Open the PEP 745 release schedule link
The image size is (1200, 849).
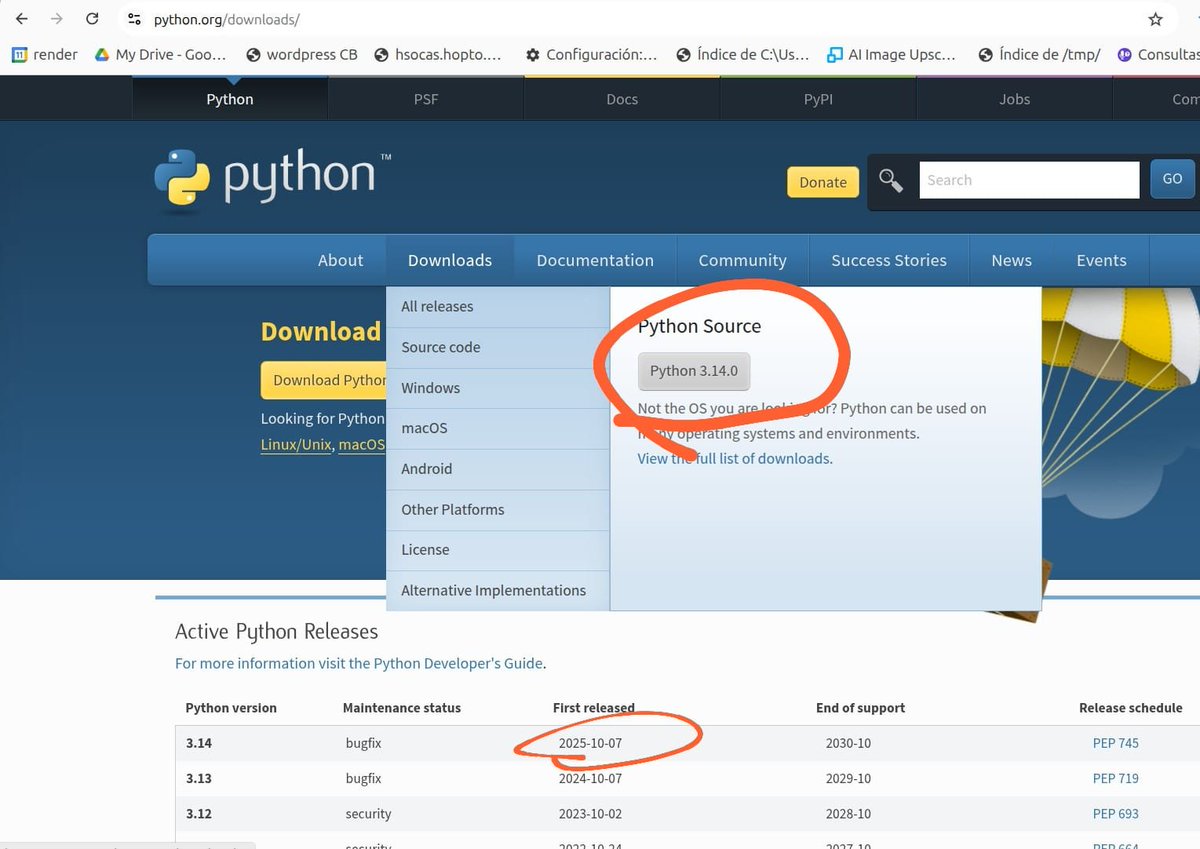pyautogui.click(x=1116, y=743)
